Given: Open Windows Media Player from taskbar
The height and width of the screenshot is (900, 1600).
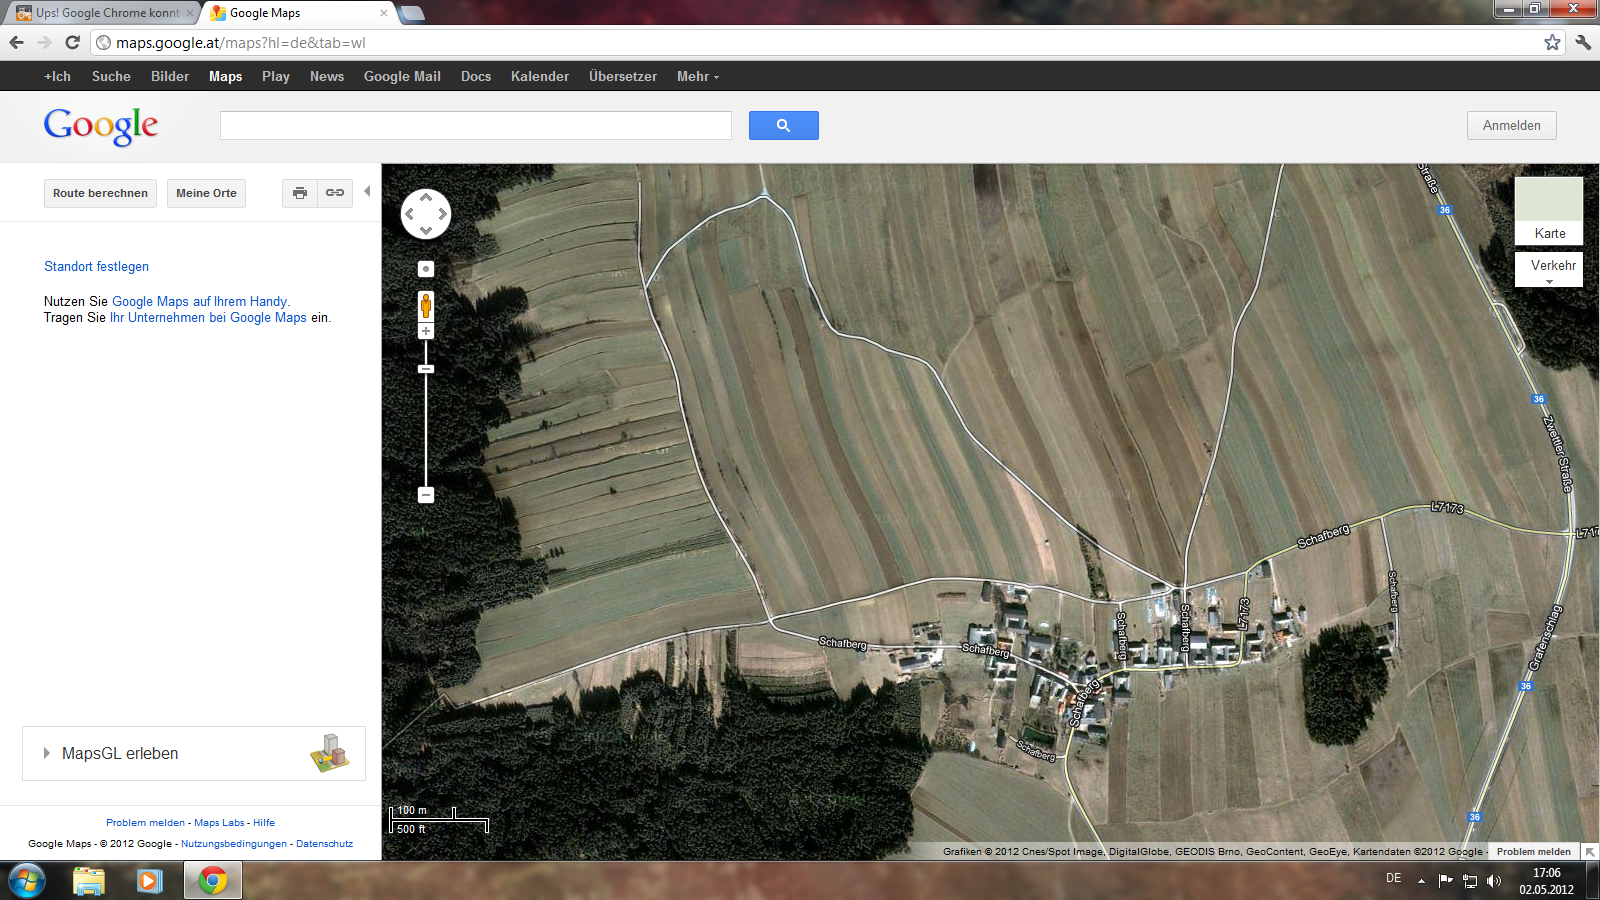Looking at the screenshot, I should coord(150,881).
